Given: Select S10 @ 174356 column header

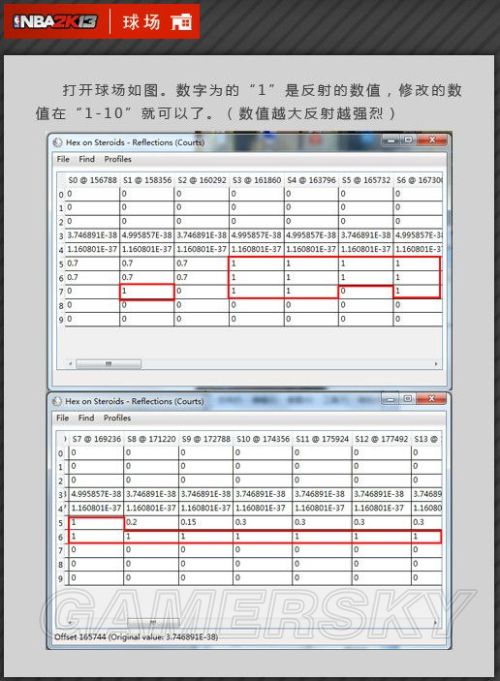Looking at the screenshot, I should [x=263, y=439].
